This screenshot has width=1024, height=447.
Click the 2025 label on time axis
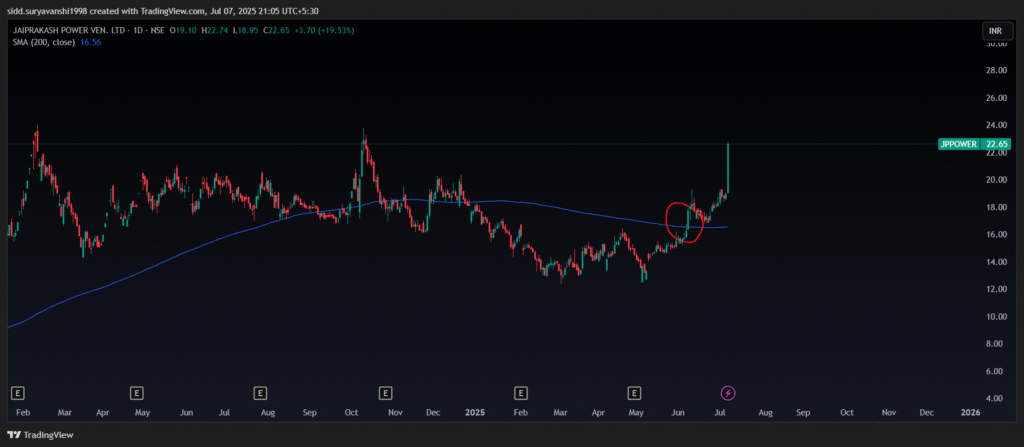coord(476,413)
